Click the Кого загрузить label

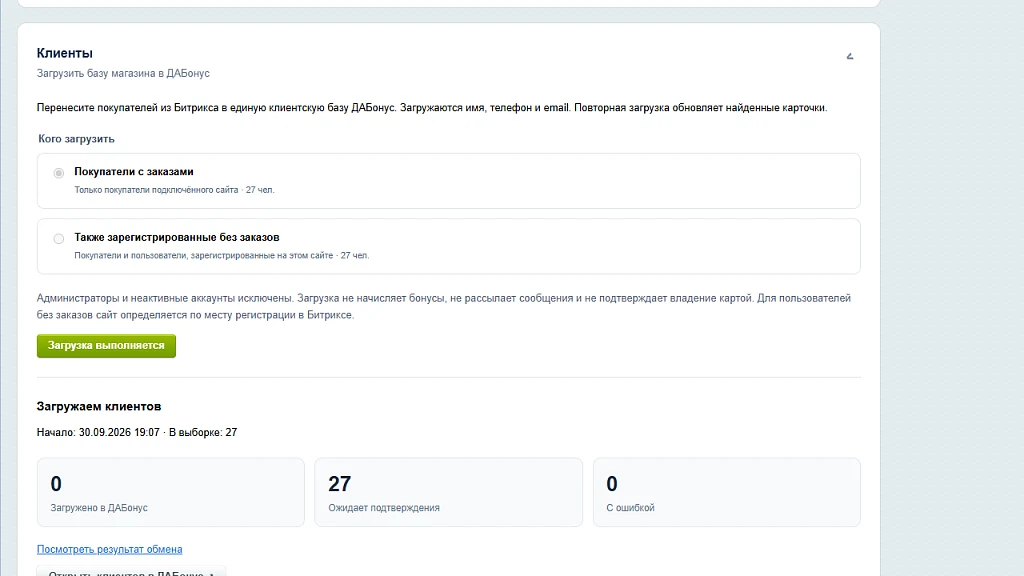pyautogui.click(x=76, y=138)
